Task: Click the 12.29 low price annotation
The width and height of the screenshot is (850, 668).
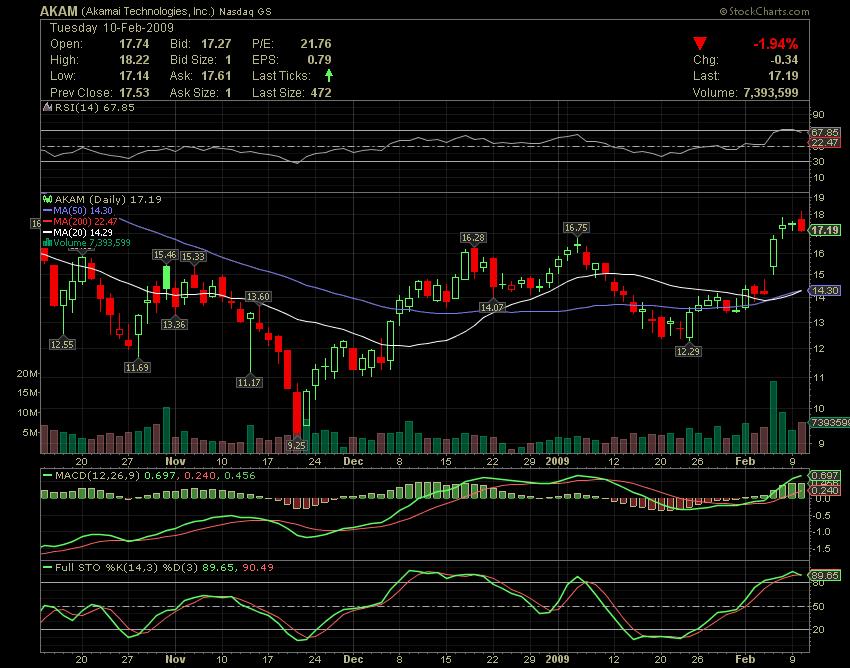Action: (688, 351)
